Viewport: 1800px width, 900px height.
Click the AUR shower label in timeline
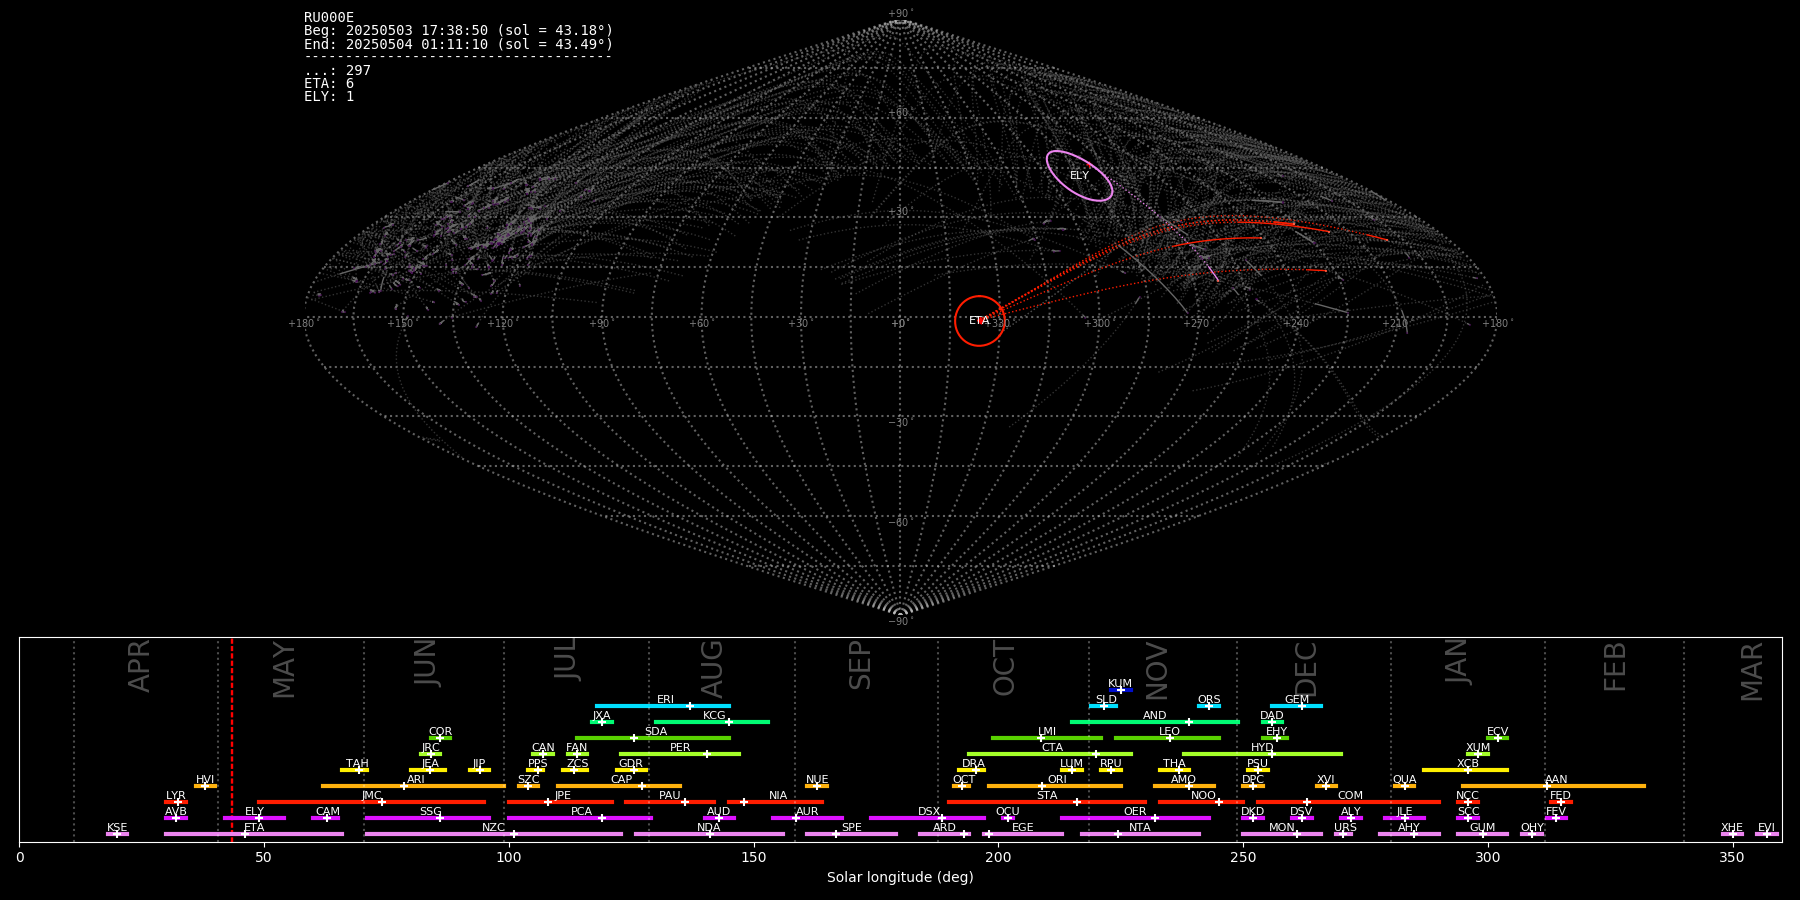(x=807, y=811)
